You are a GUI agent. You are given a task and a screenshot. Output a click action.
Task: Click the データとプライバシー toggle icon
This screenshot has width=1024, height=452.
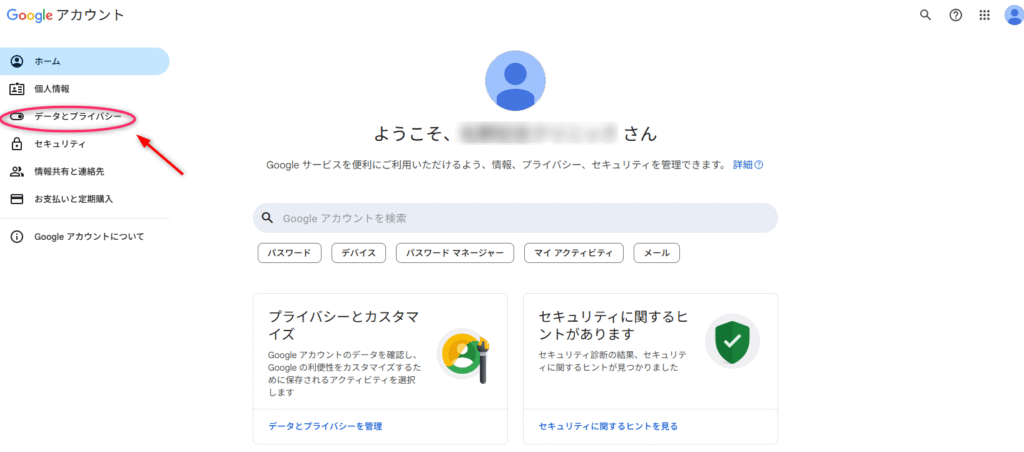17,116
